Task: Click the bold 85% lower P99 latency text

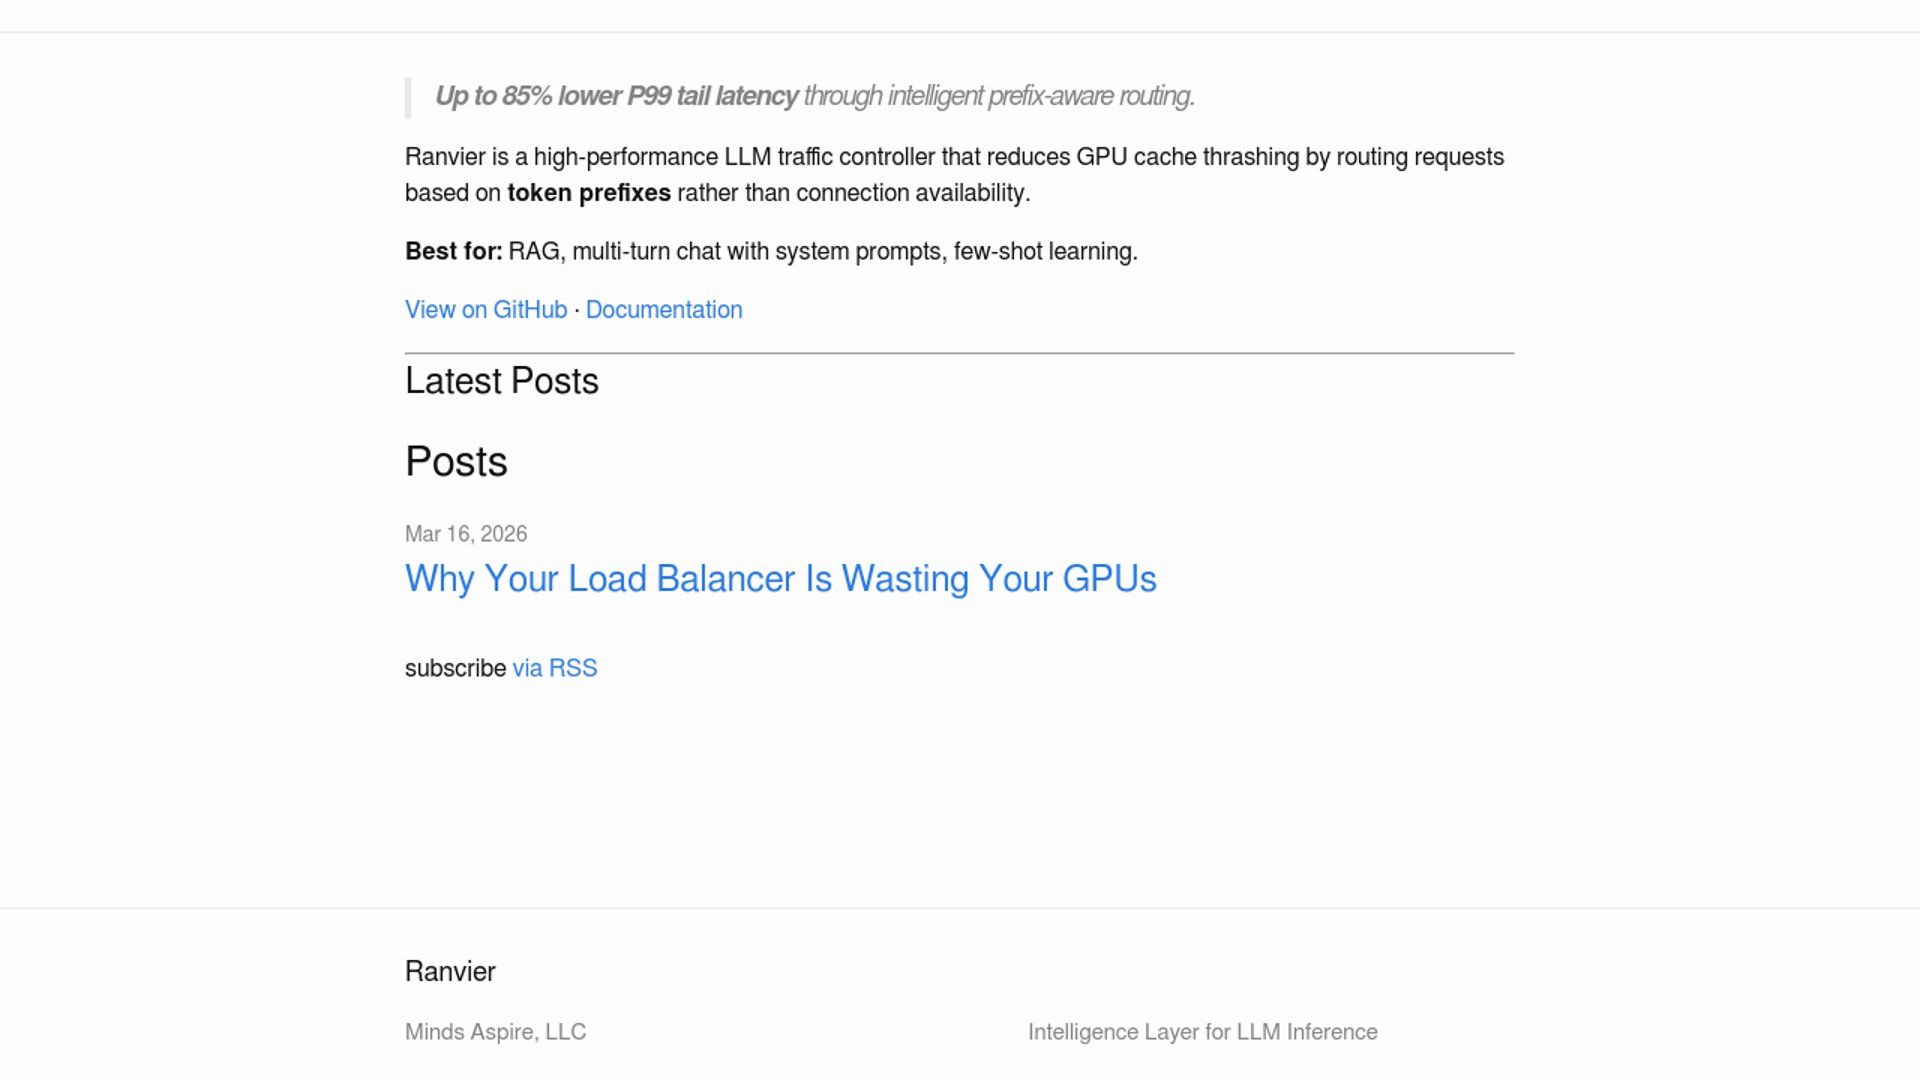Action: click(x=616, y=96)
